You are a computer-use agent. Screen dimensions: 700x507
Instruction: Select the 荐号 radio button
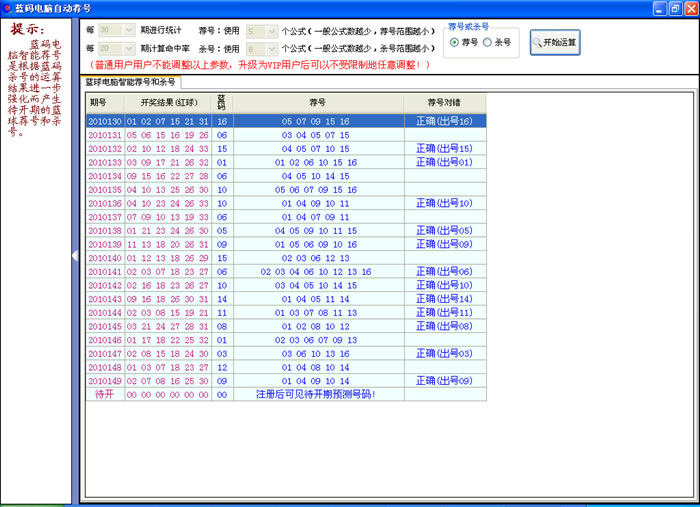click(x=455, y=42)
